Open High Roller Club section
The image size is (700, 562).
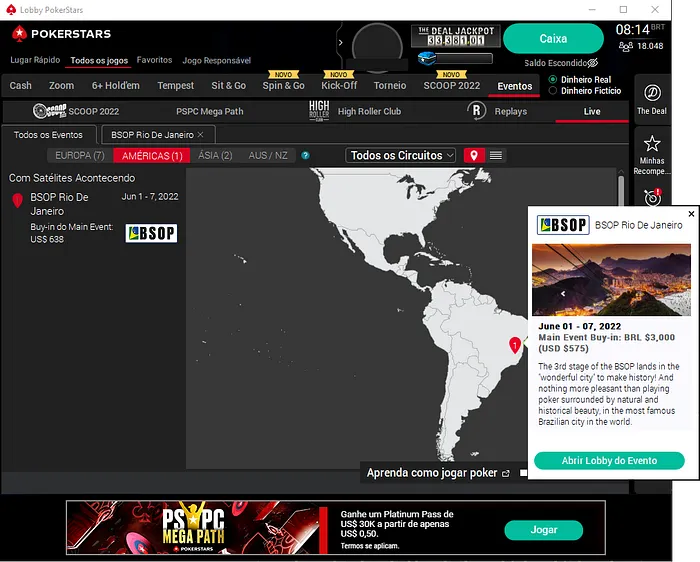coord(355,111)
